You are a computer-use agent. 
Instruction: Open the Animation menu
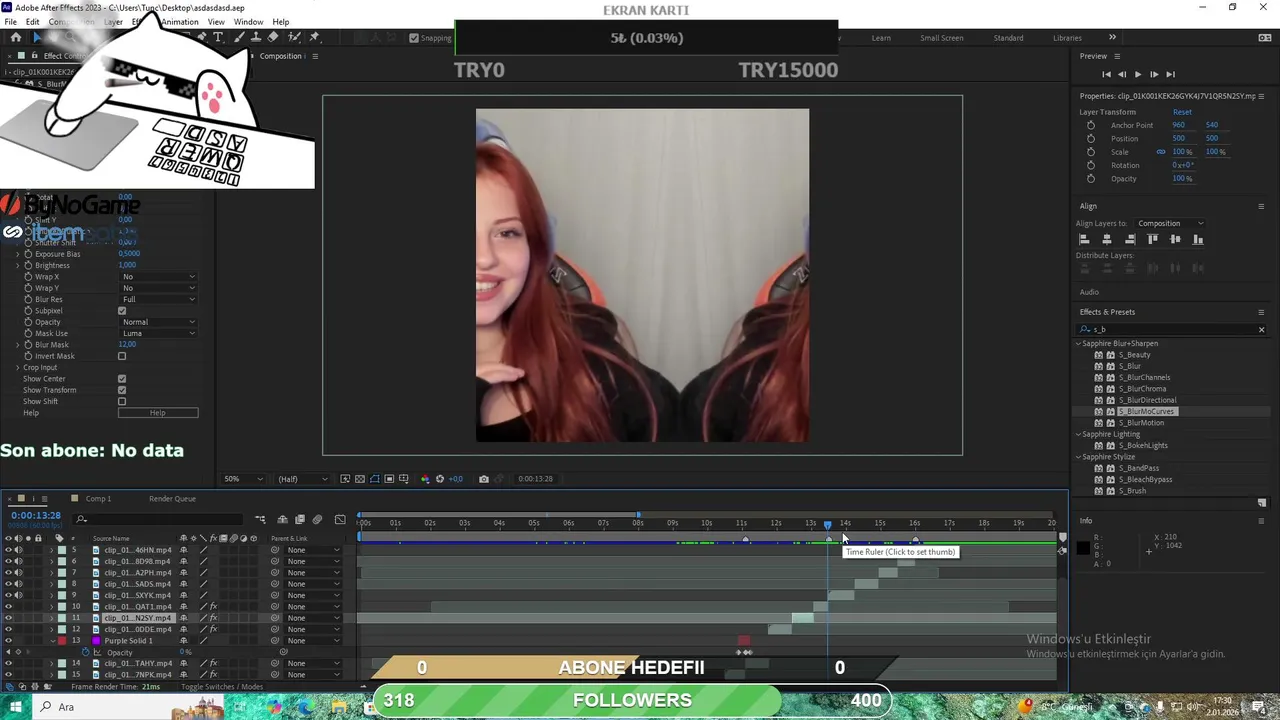click(x=179, y=22)
